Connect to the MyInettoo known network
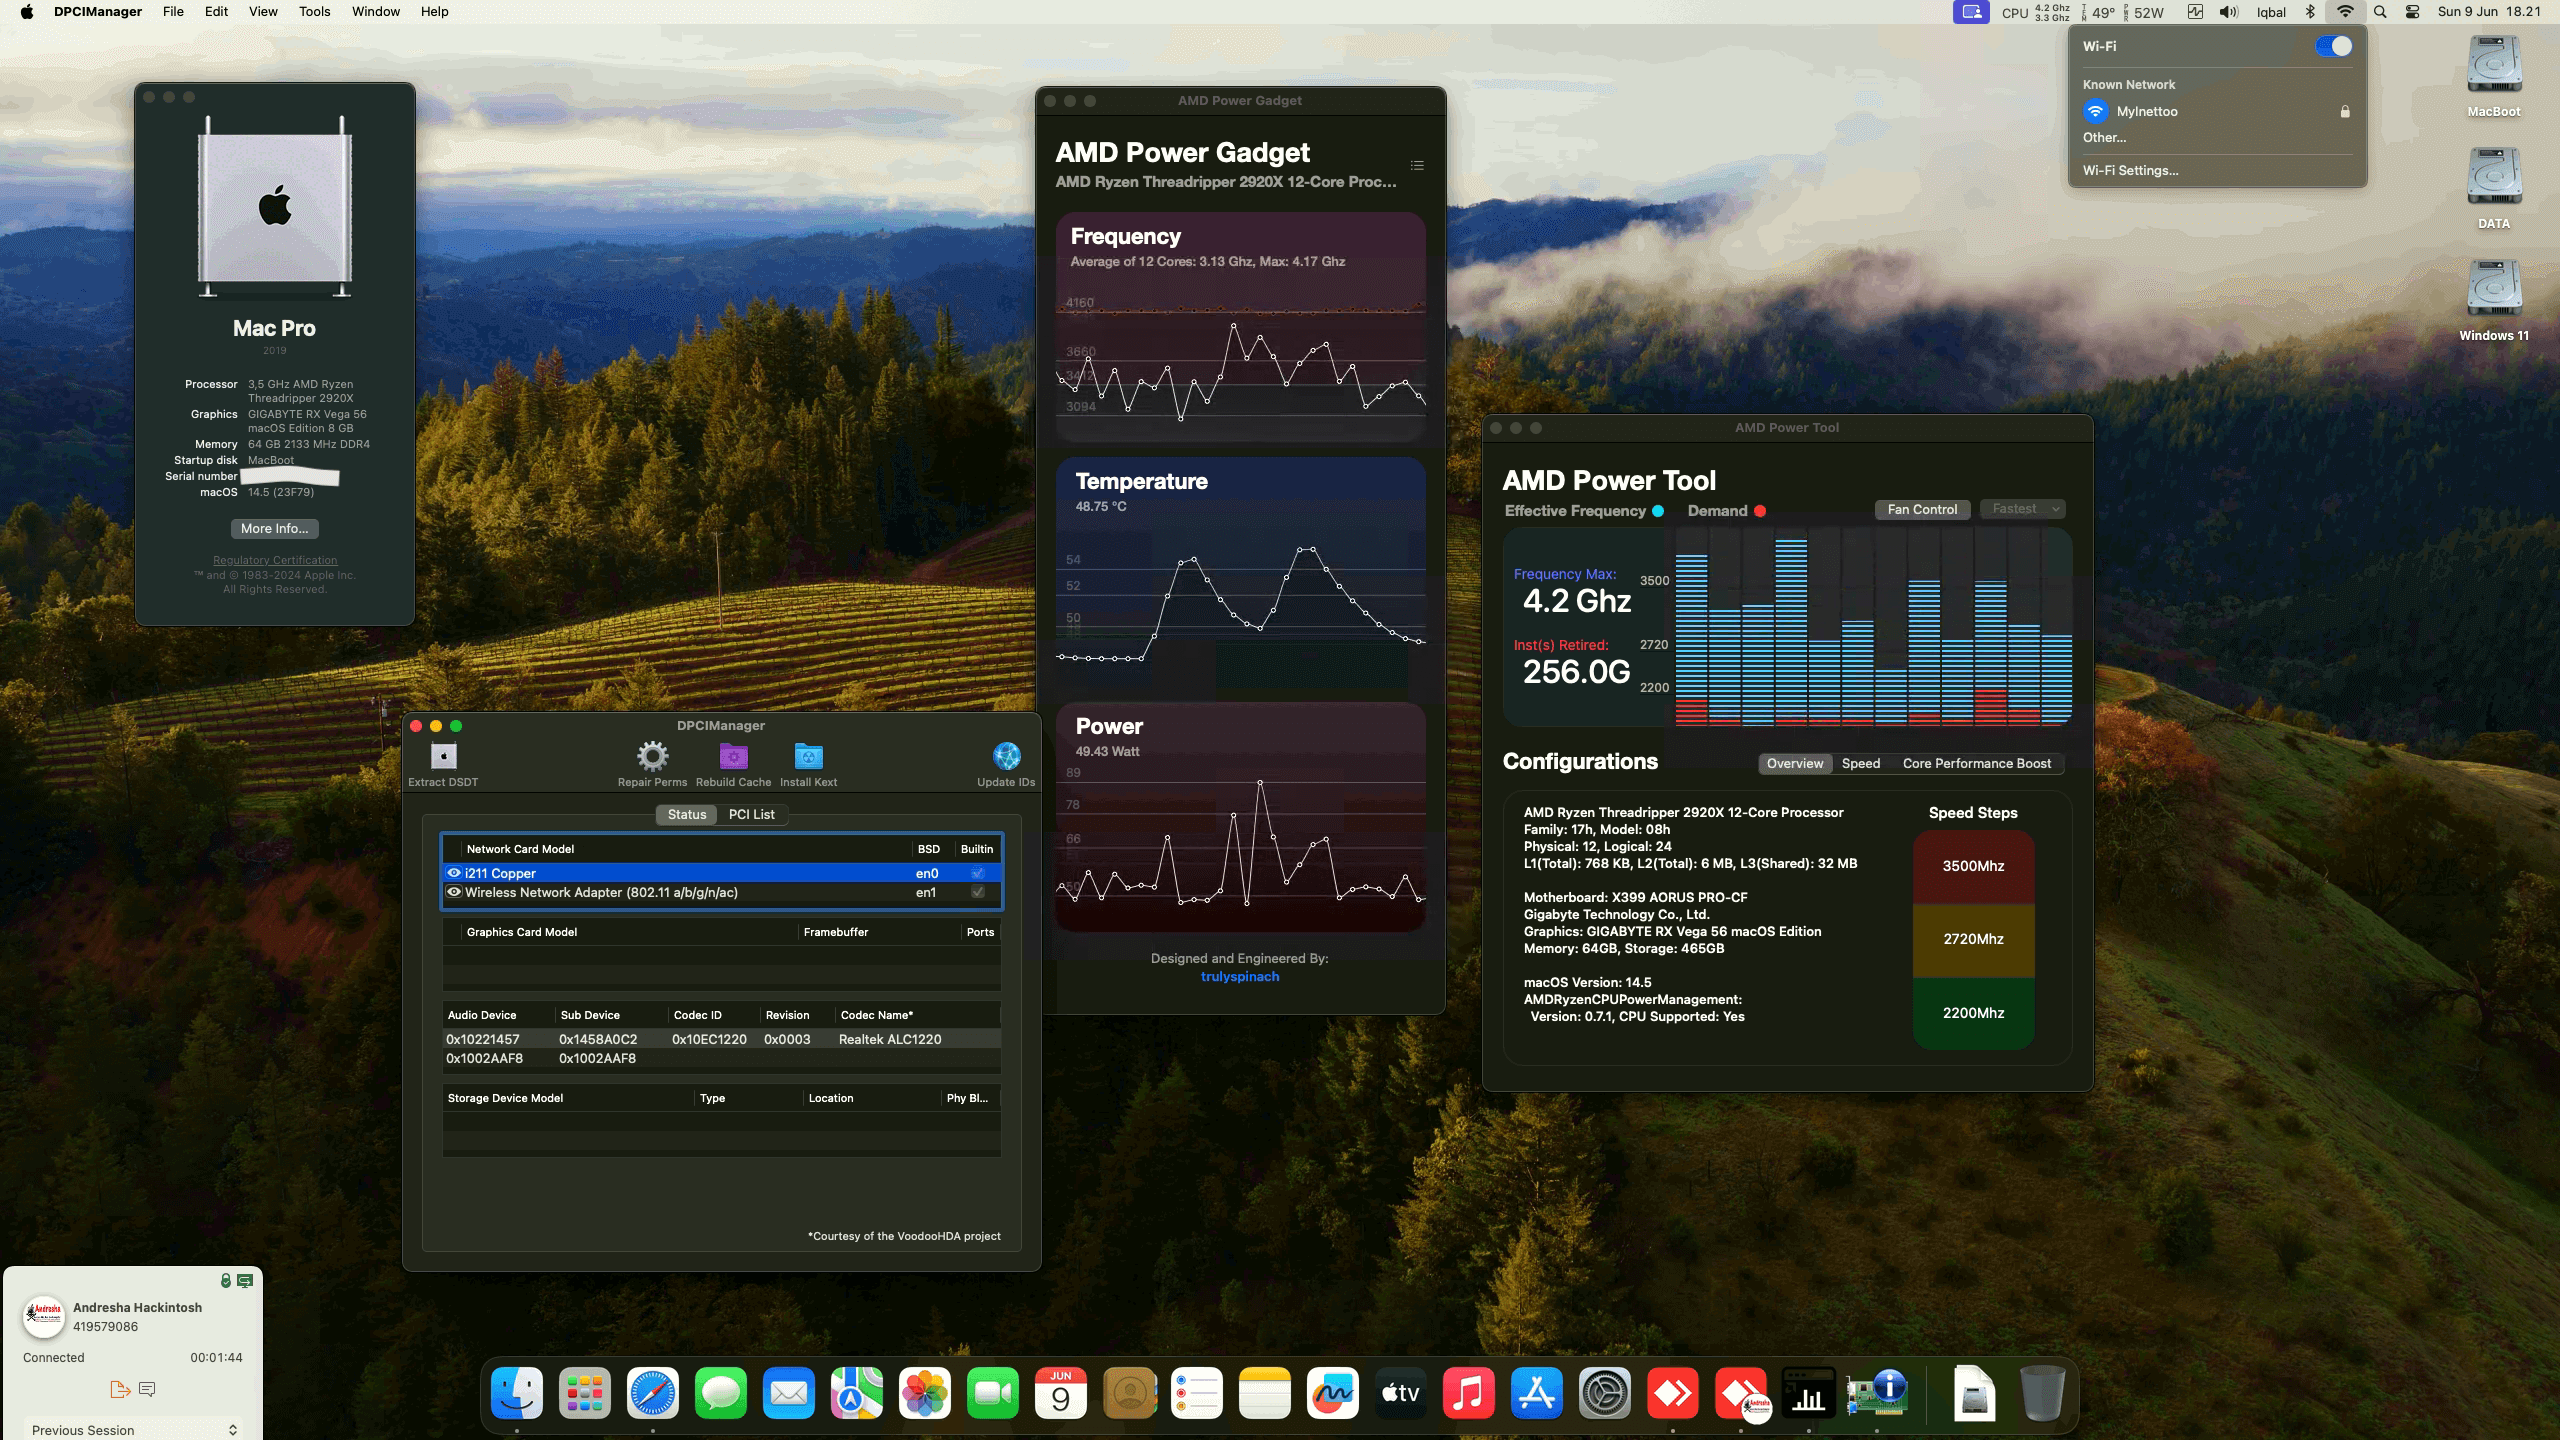2560x1440 pixels. click(x=2145, y=111)
